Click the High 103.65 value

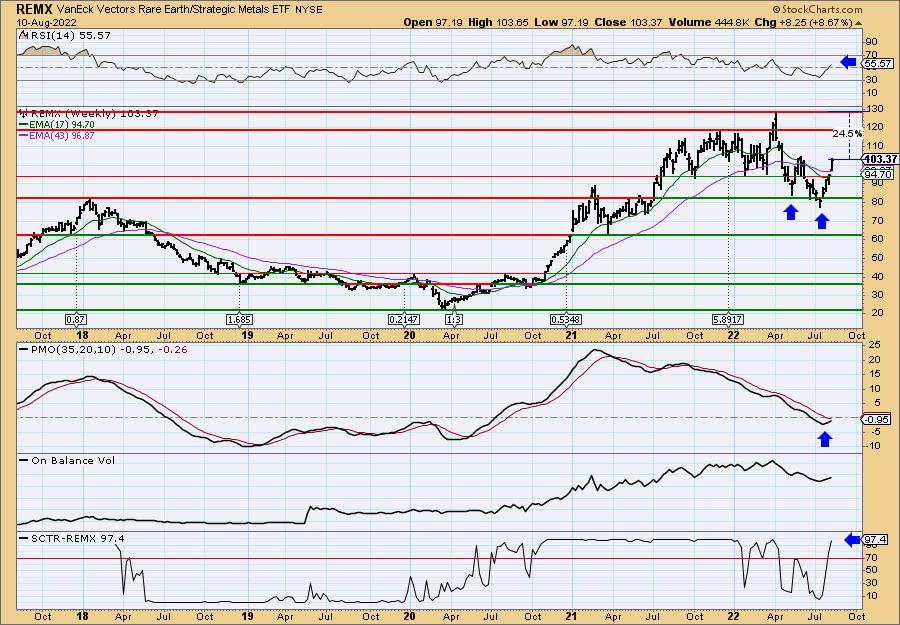tap(499, 22)
